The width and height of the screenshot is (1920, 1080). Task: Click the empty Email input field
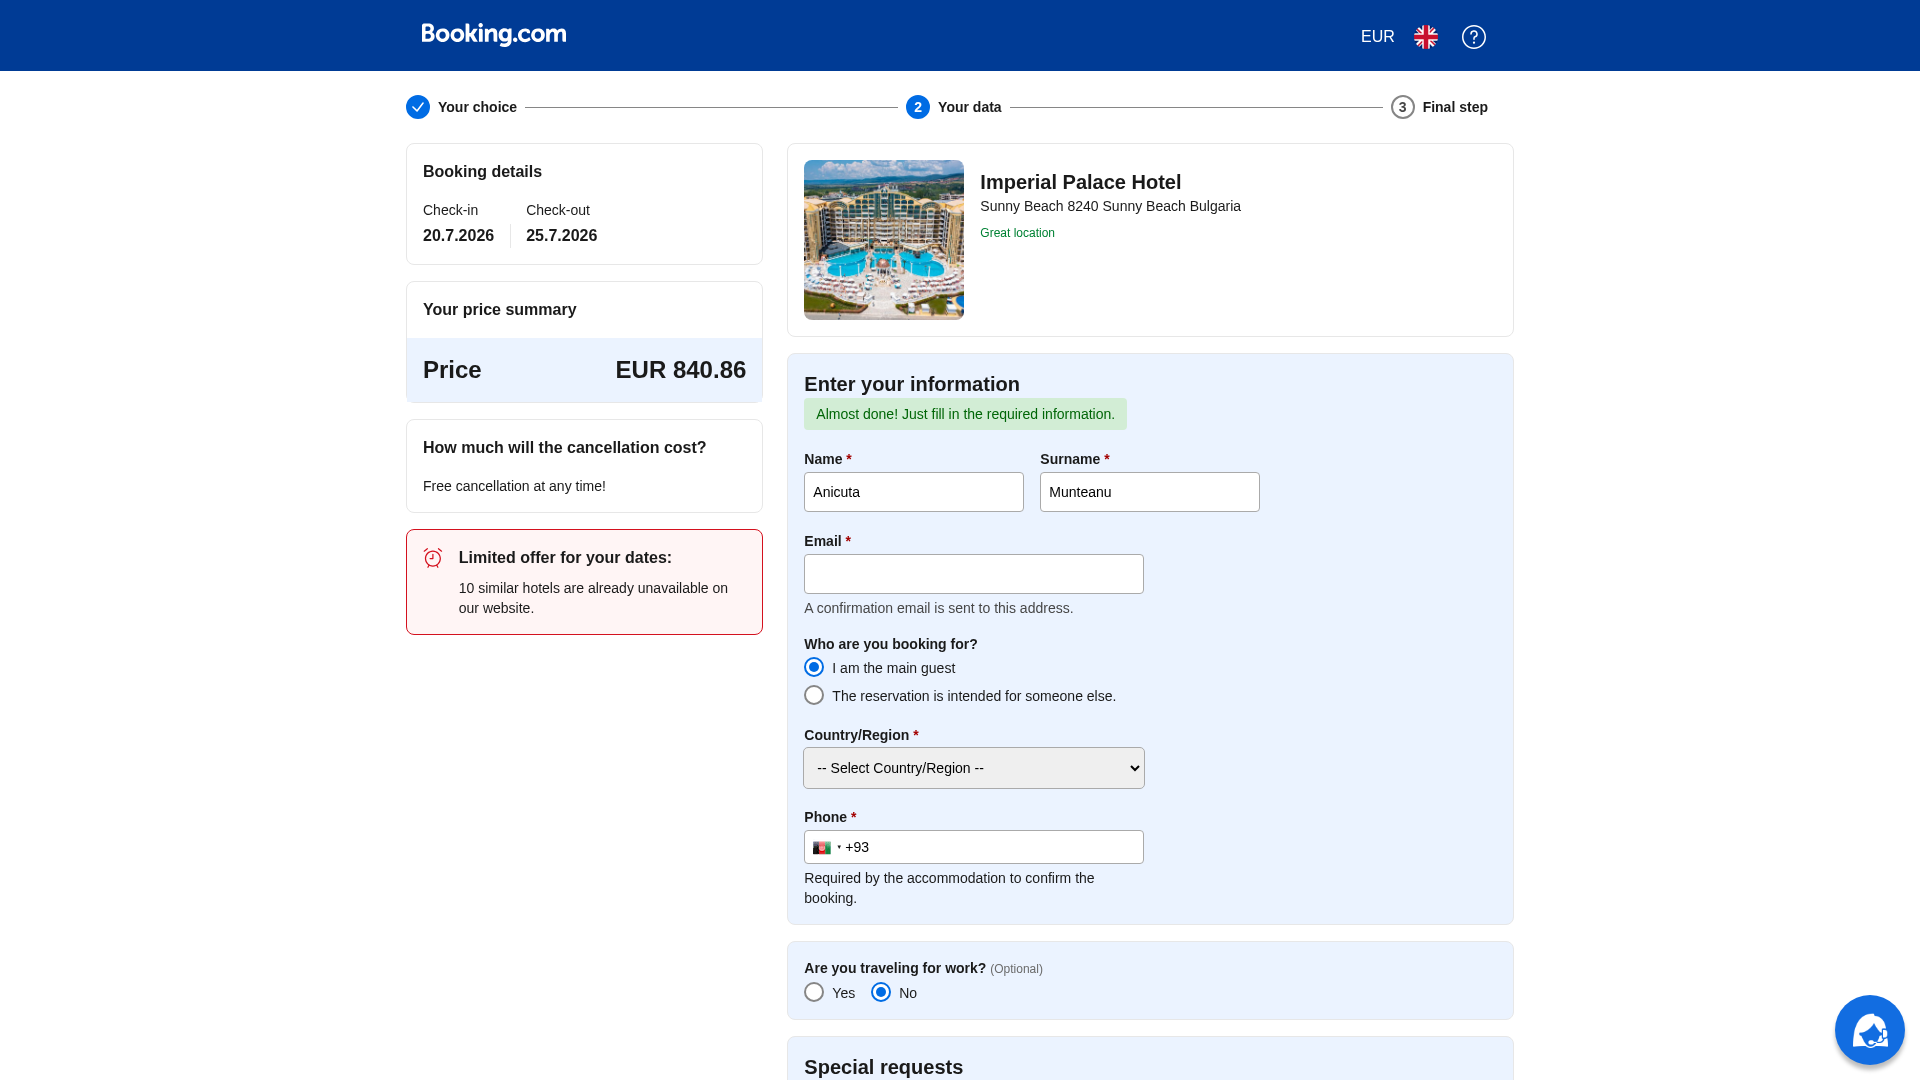pyautogui.click(x=974, y=574)
